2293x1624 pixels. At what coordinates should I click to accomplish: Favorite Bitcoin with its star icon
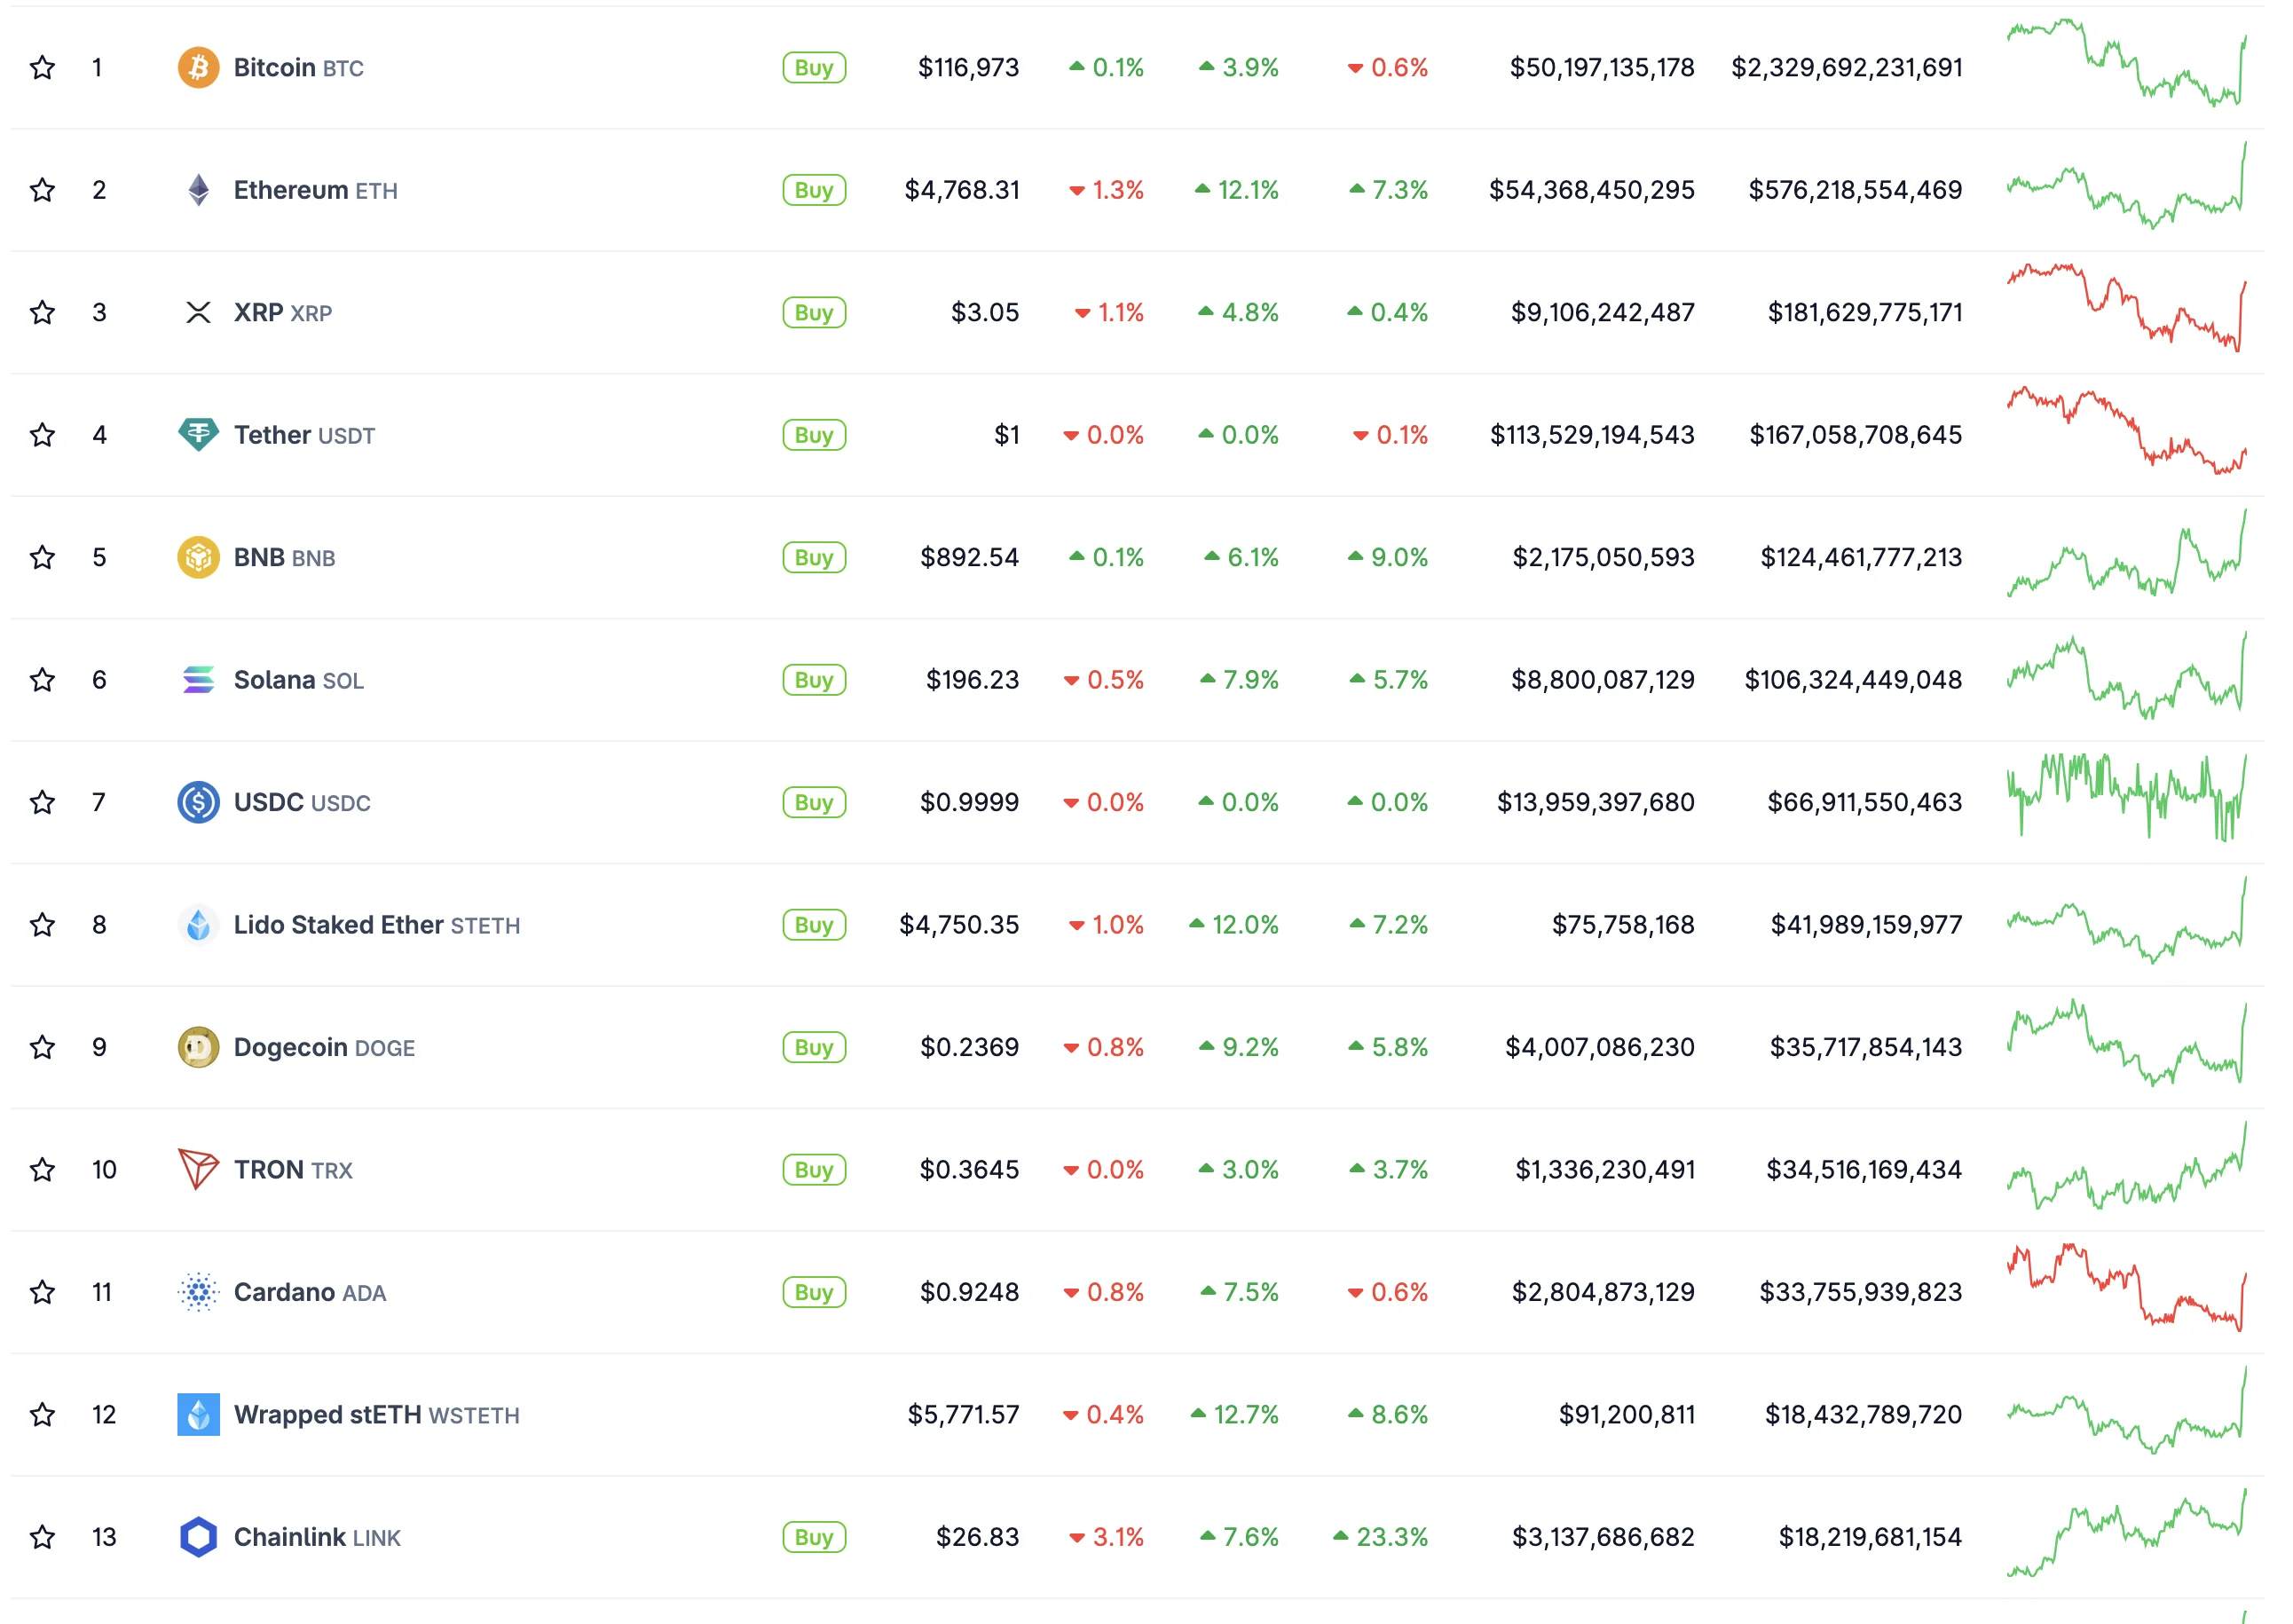click(x=42, y=68)
